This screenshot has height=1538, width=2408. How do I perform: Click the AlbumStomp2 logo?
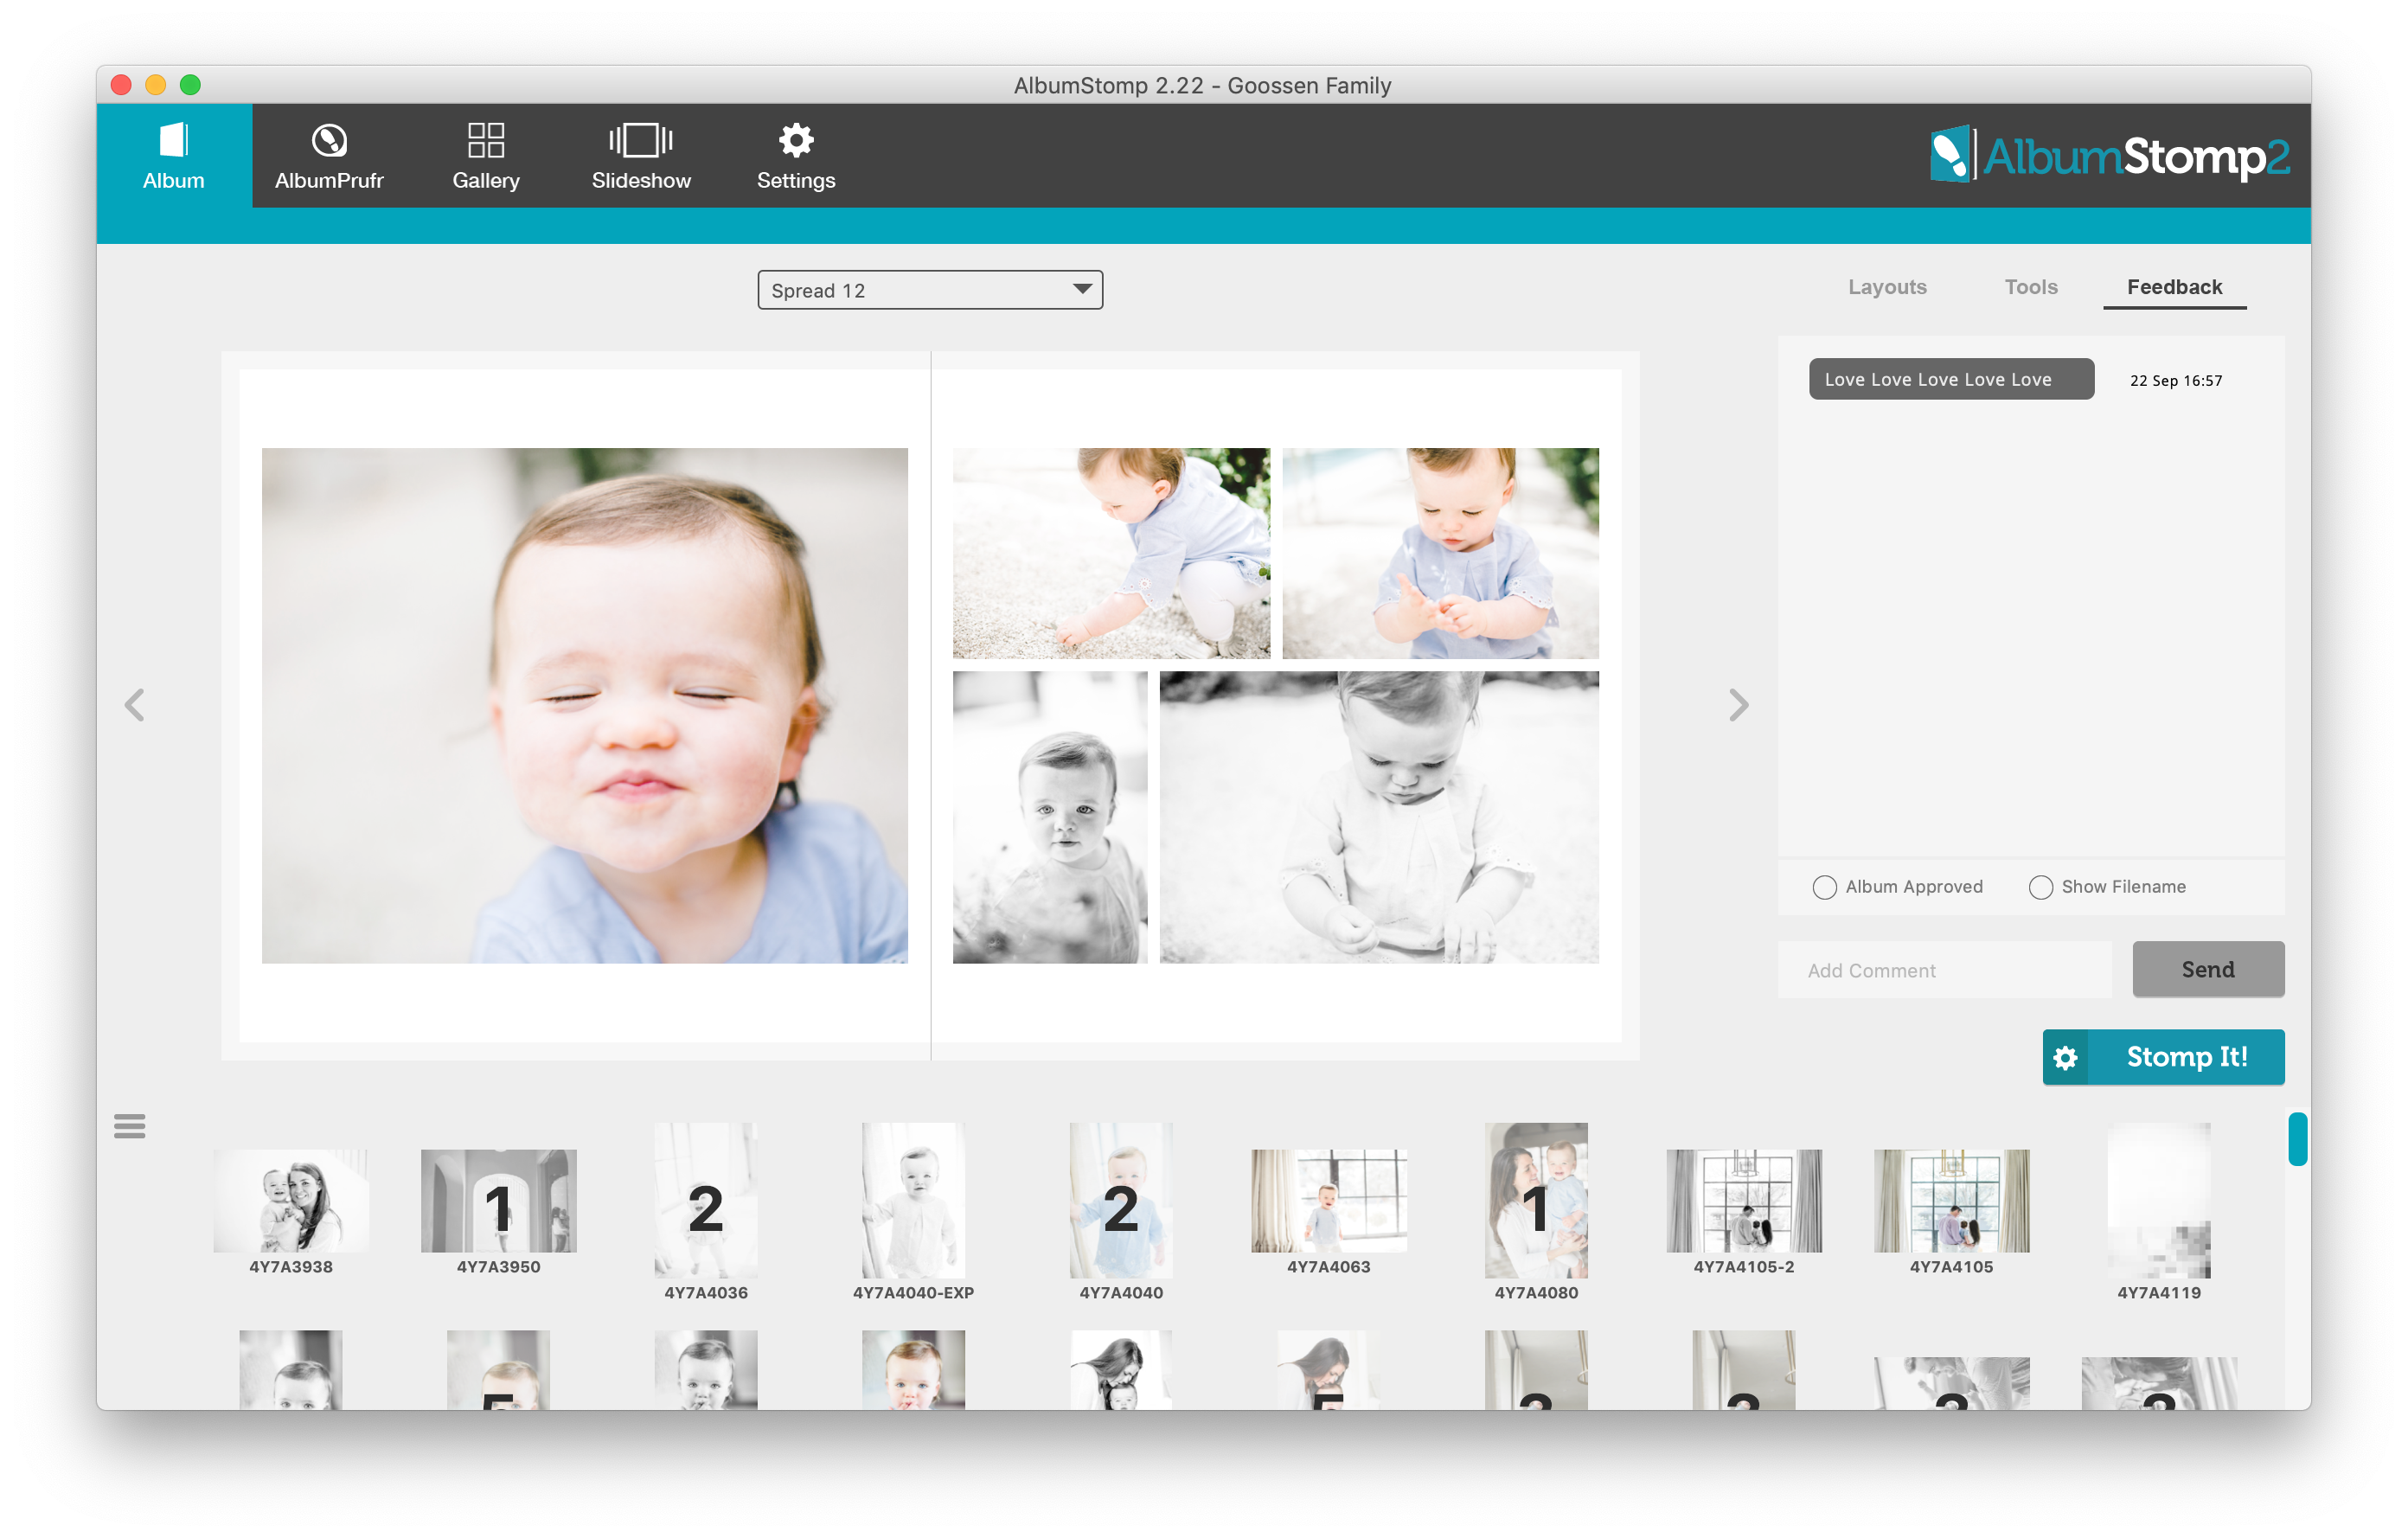click(2110, 155)
